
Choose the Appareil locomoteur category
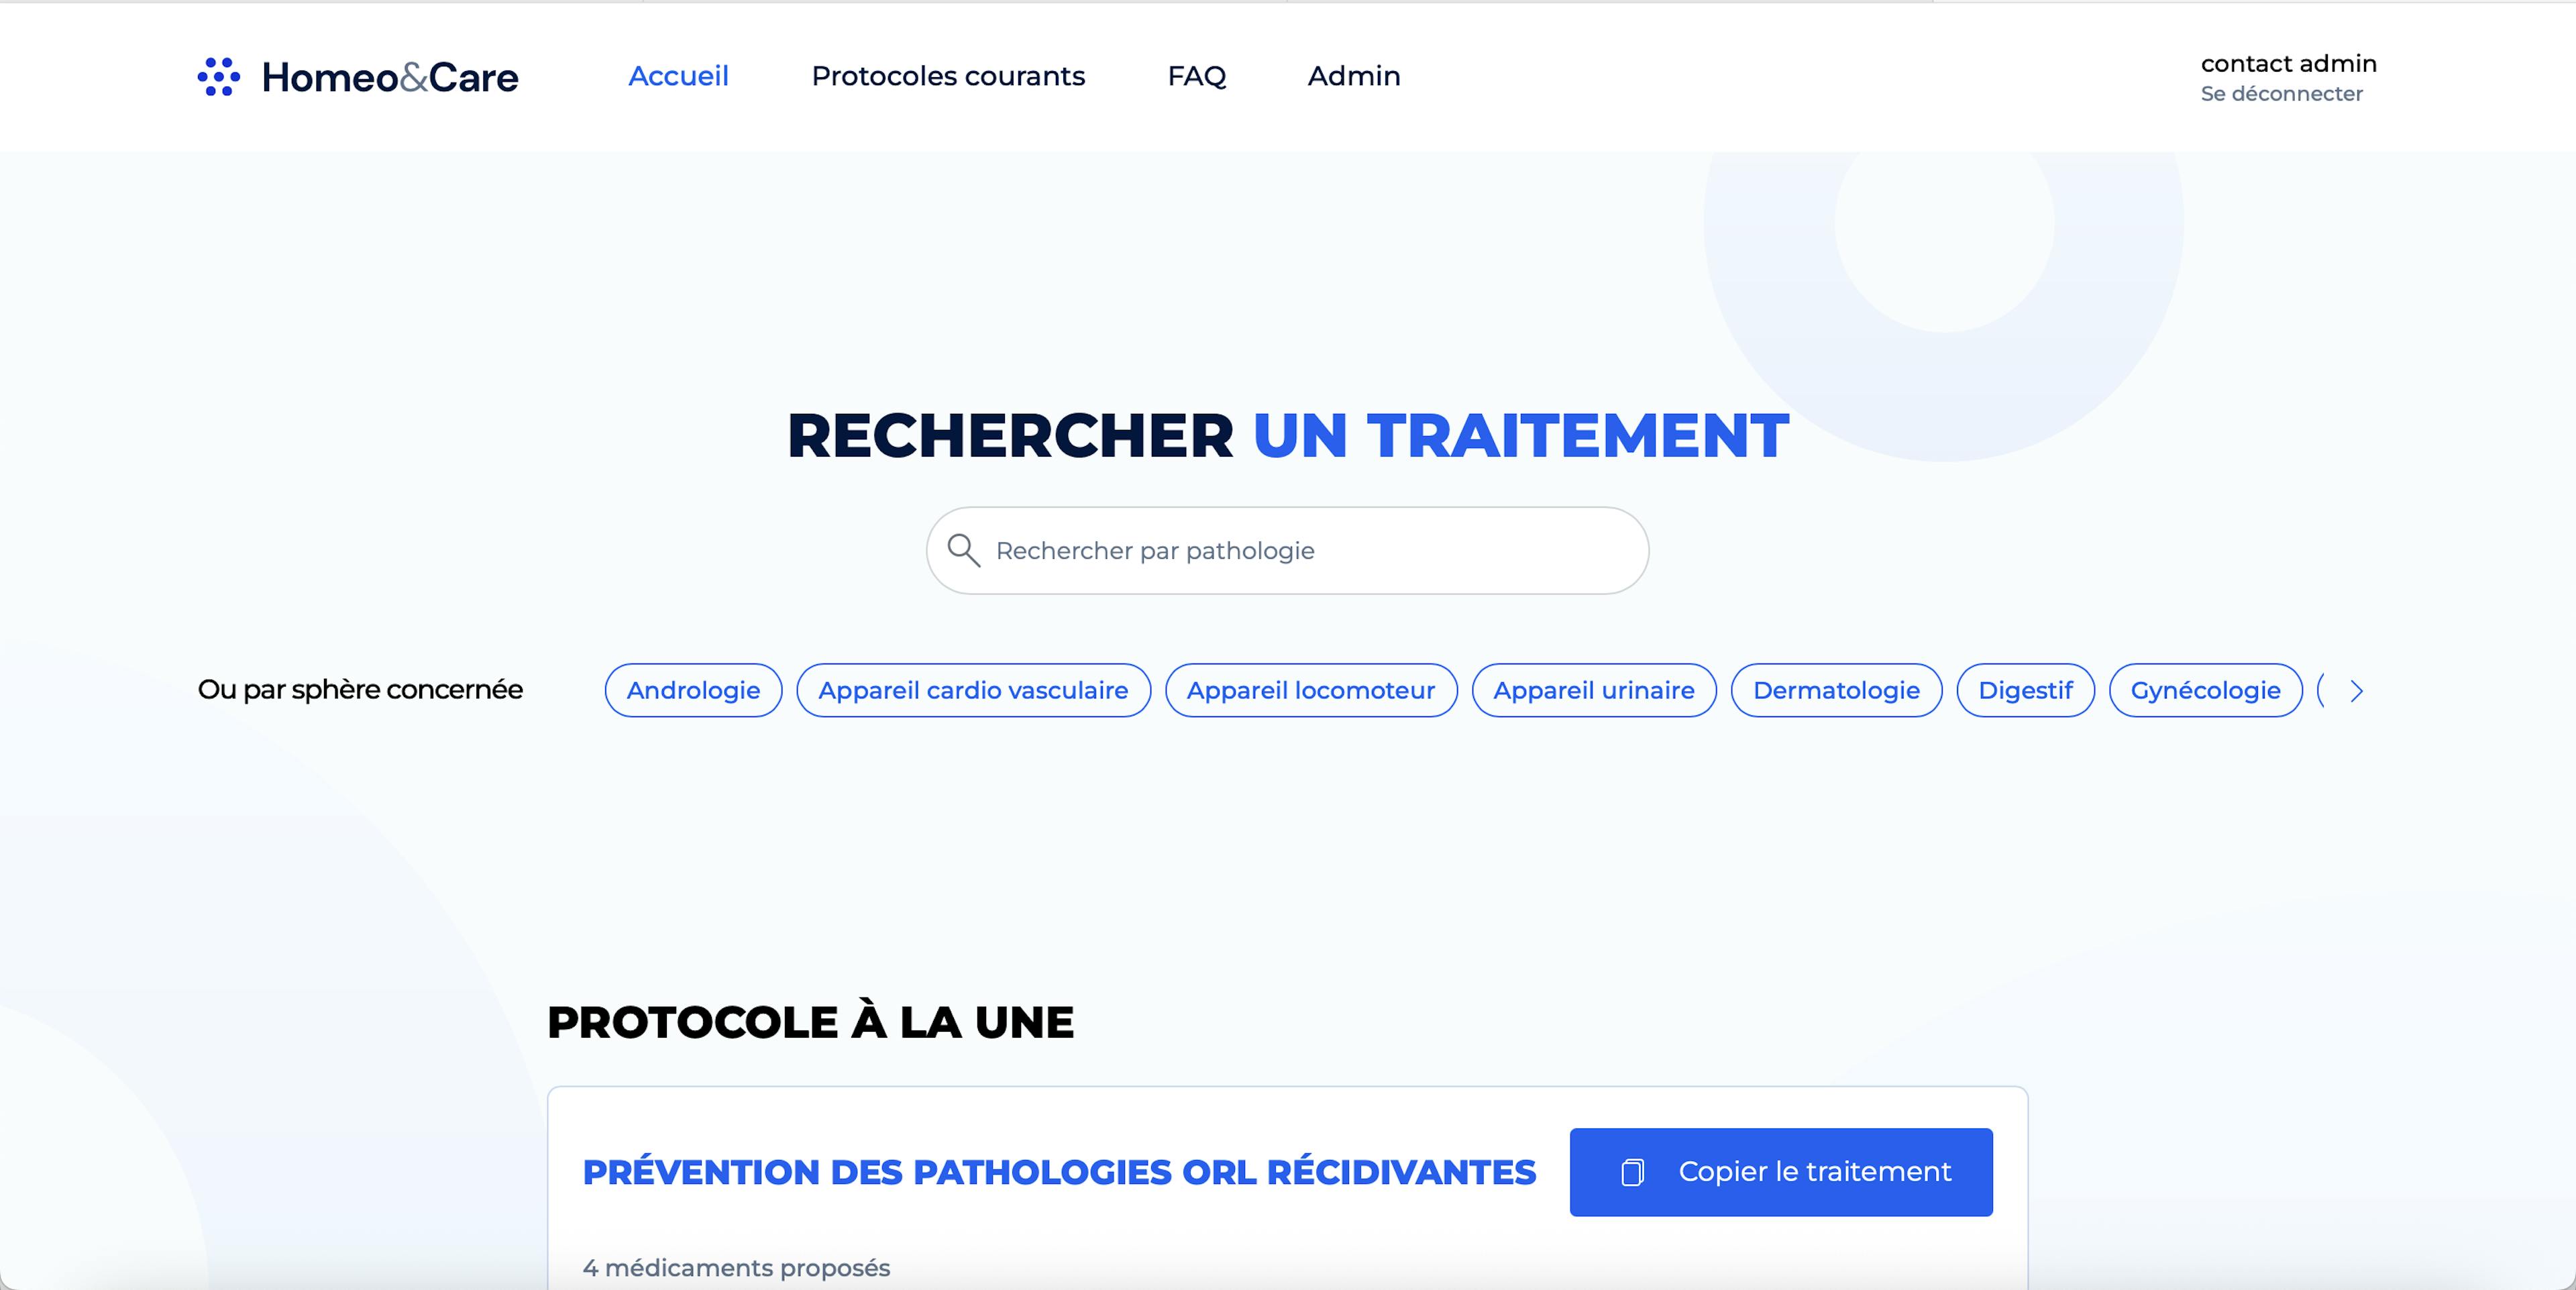coord(1310,690)
